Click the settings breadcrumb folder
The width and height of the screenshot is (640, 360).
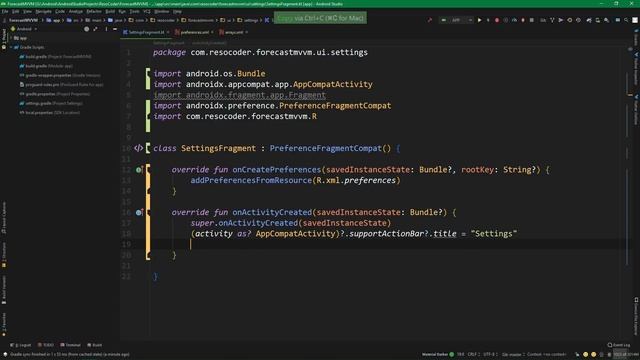[x=248, y=20]
